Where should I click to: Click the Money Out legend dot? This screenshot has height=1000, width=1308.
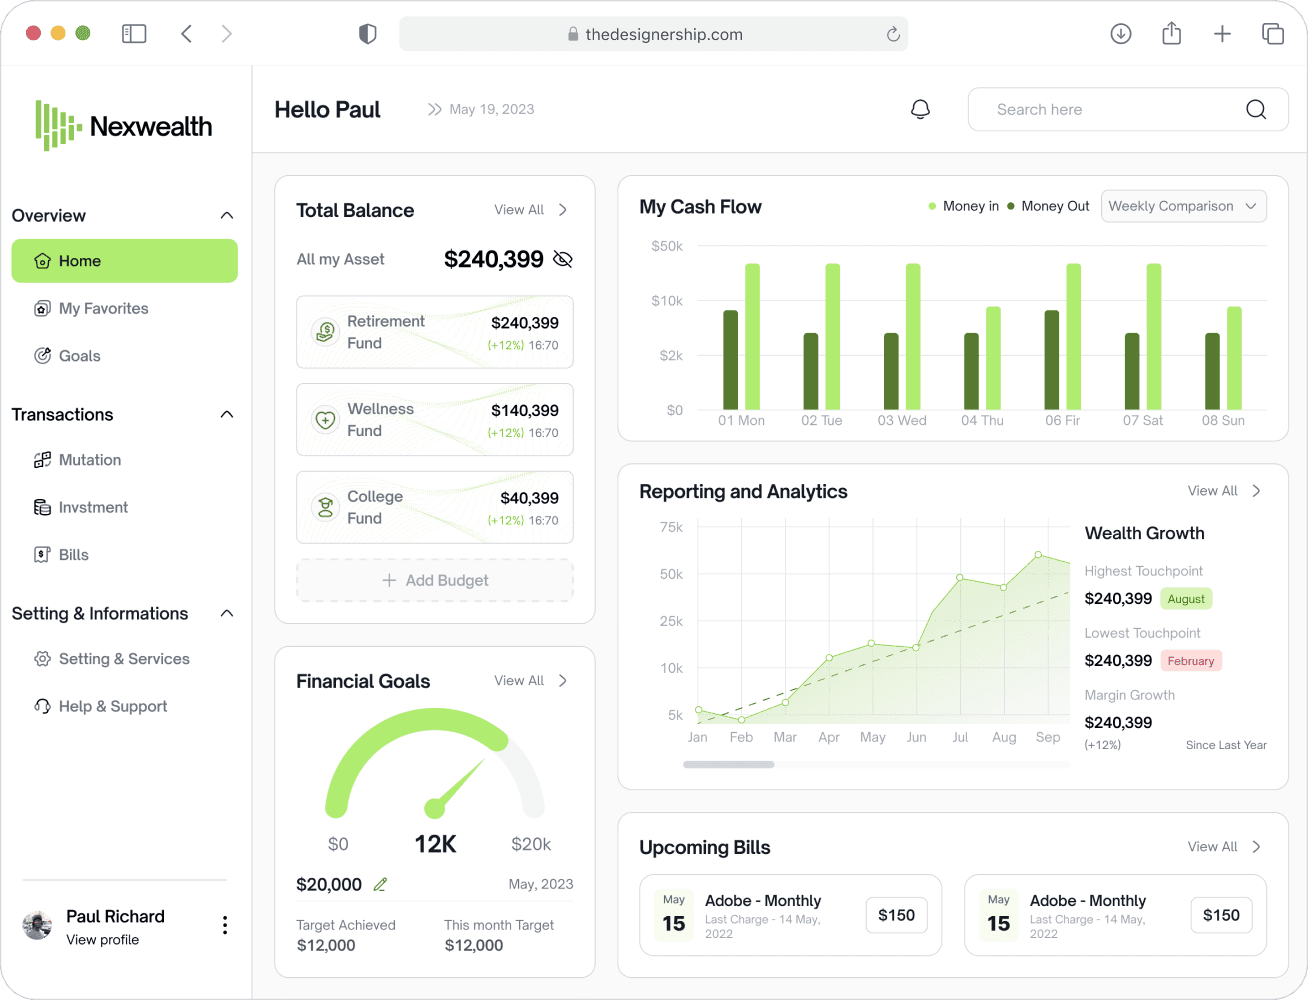pyautogui.click(x=1011, y=206)
